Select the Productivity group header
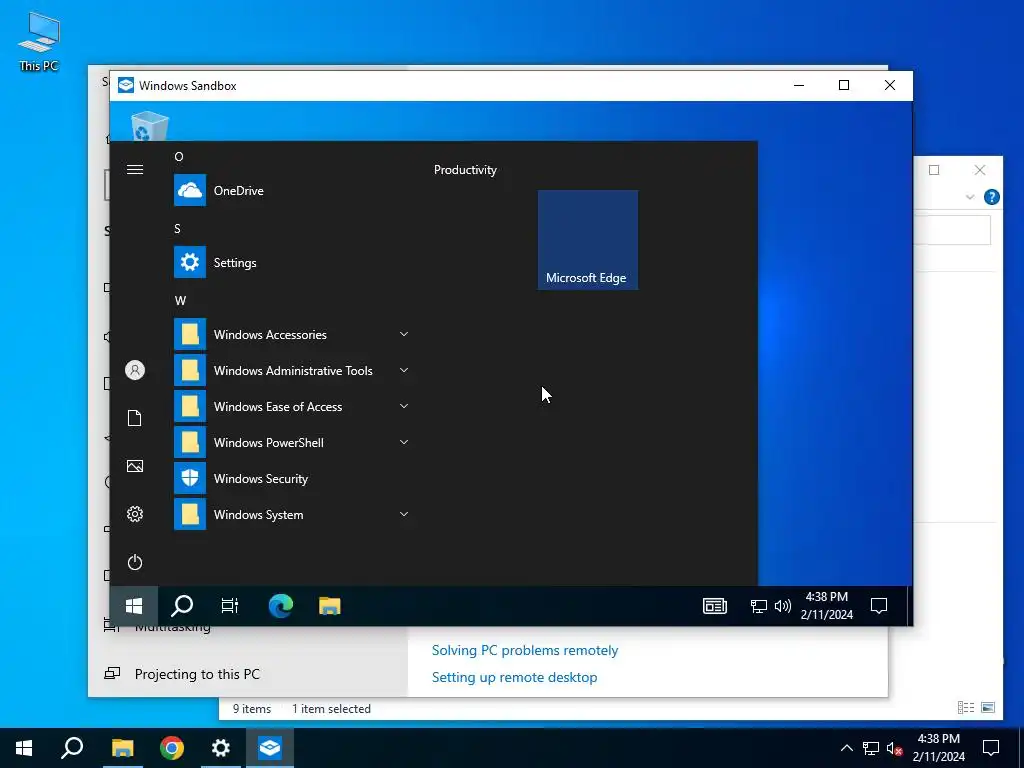The image size is (1024, 768). tap(465, 170)
